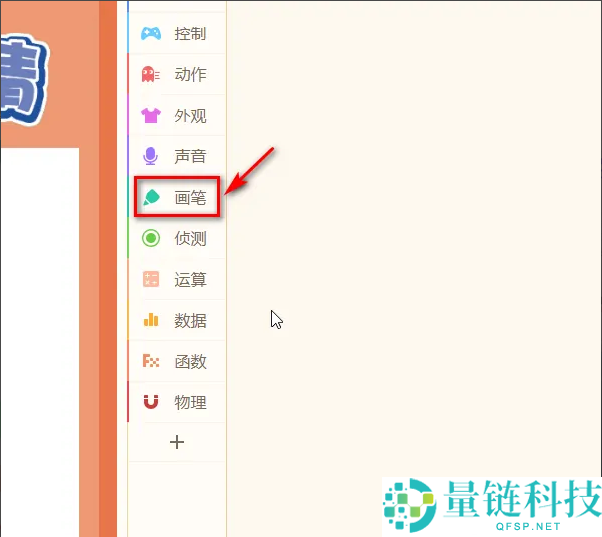Open the 控制 block category label

point(190,34)
